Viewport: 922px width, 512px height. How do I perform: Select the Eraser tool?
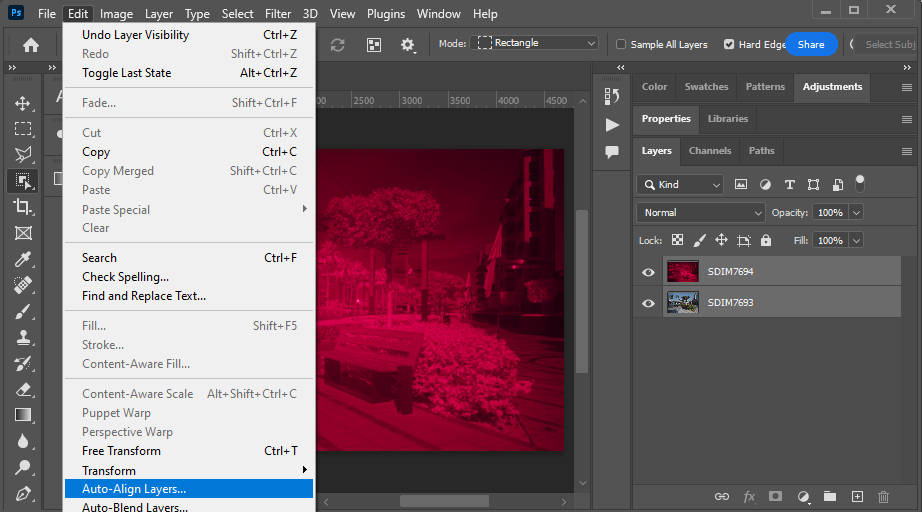tap(23, 389)
